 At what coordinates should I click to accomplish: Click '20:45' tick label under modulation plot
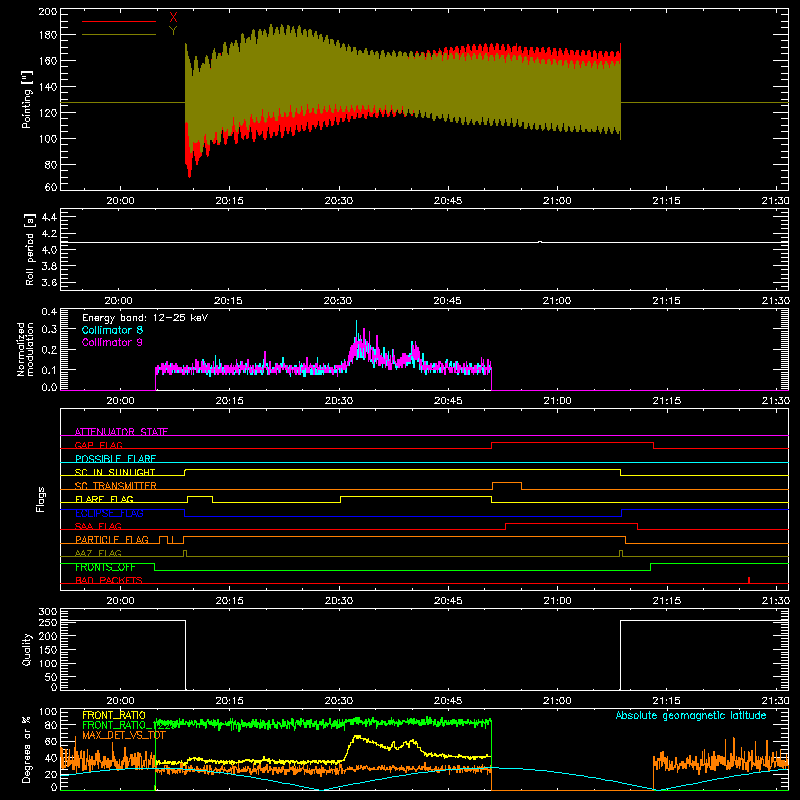point(448,401)
